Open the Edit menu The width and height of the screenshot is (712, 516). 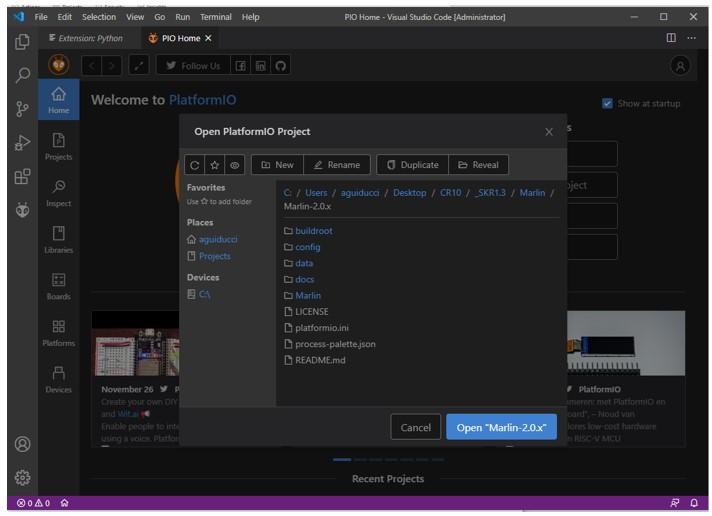point(64,17)
